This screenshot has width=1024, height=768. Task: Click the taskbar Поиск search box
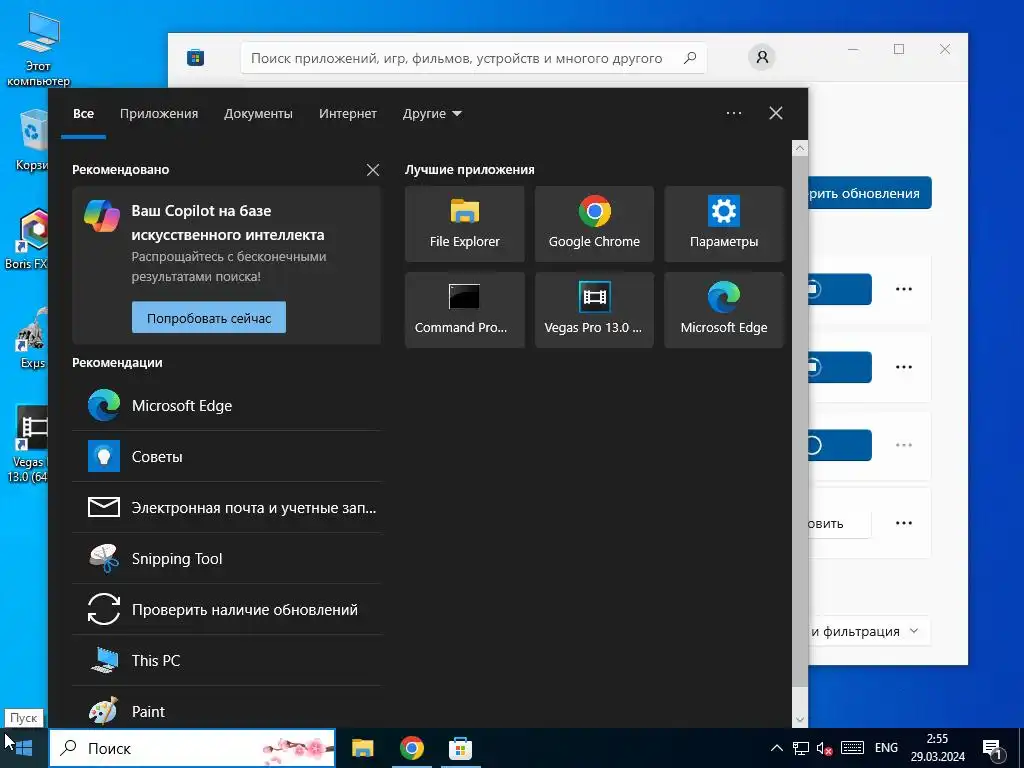click(192, 748)
